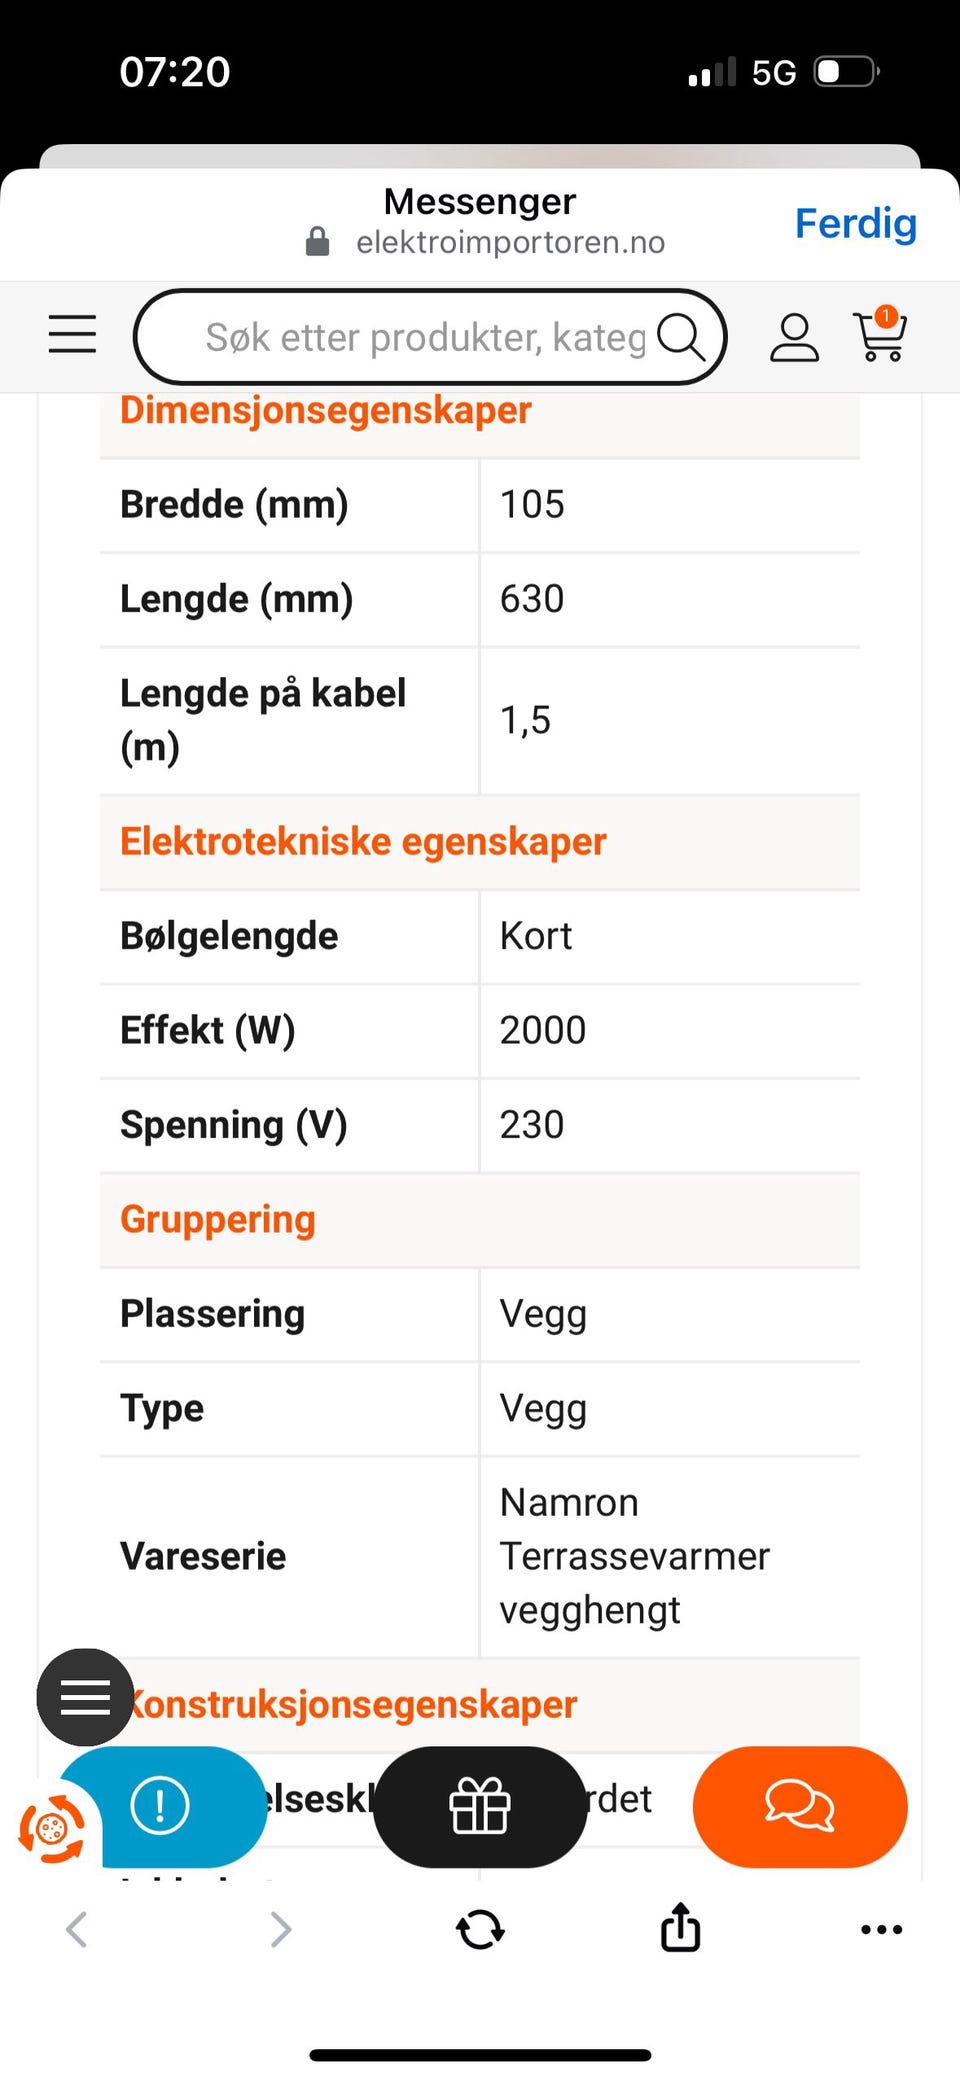Tap Ferdig to close the browser
The height and width of the screenshot is (2081, 960).
point(855,224)
